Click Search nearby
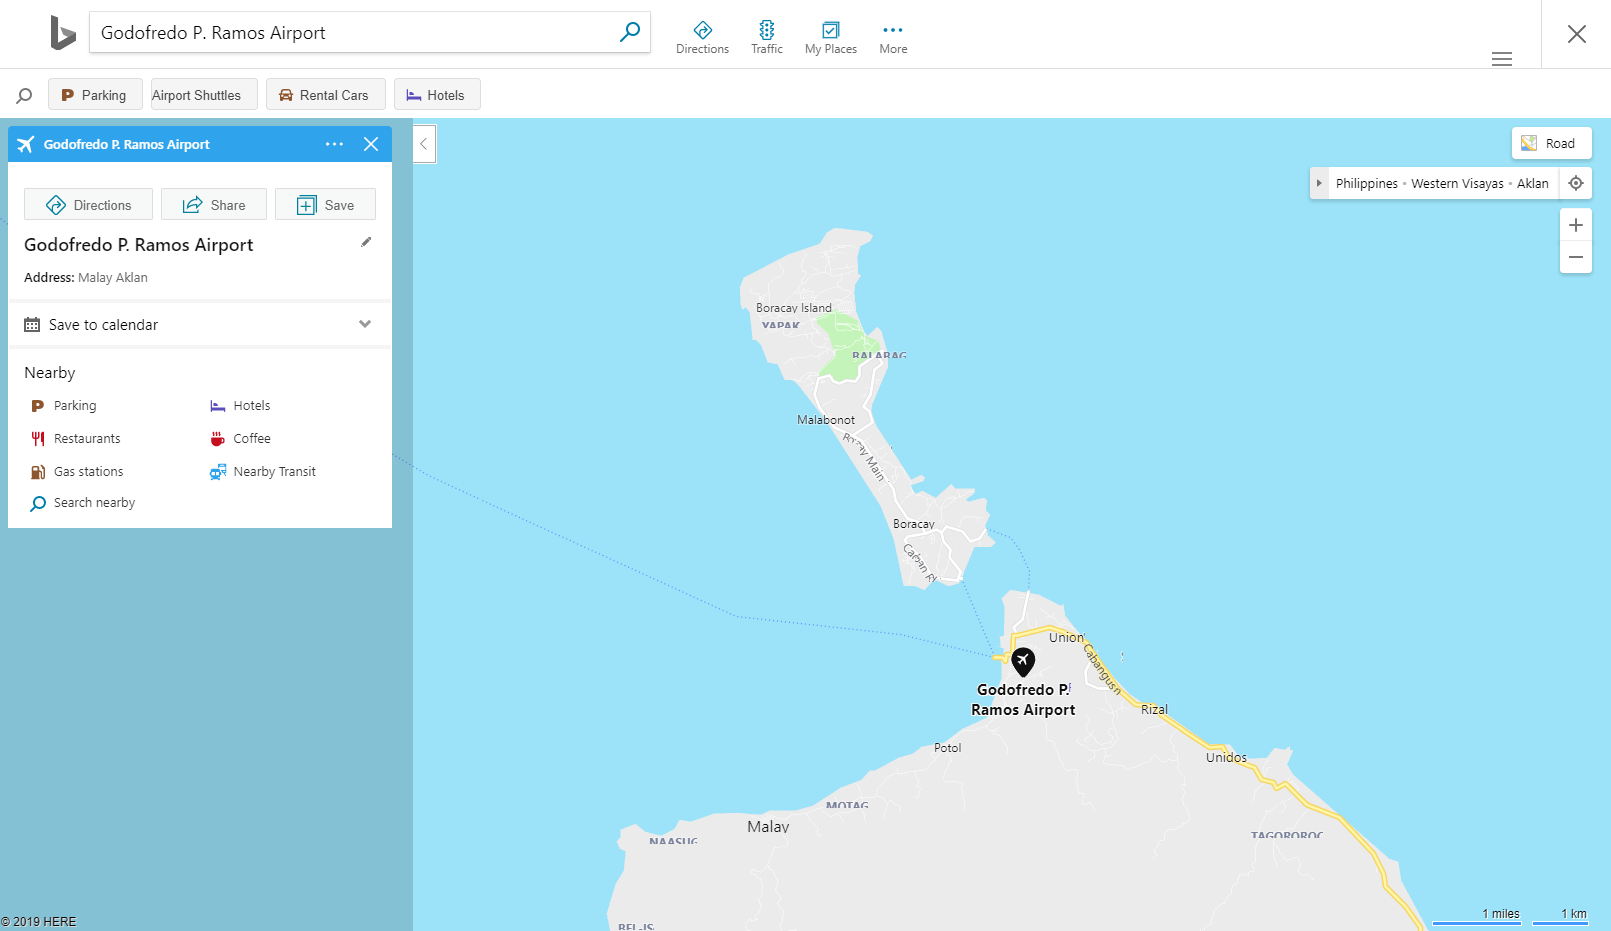The width and height of the screenshot is (1611, 931). click(x=82, y=502)
